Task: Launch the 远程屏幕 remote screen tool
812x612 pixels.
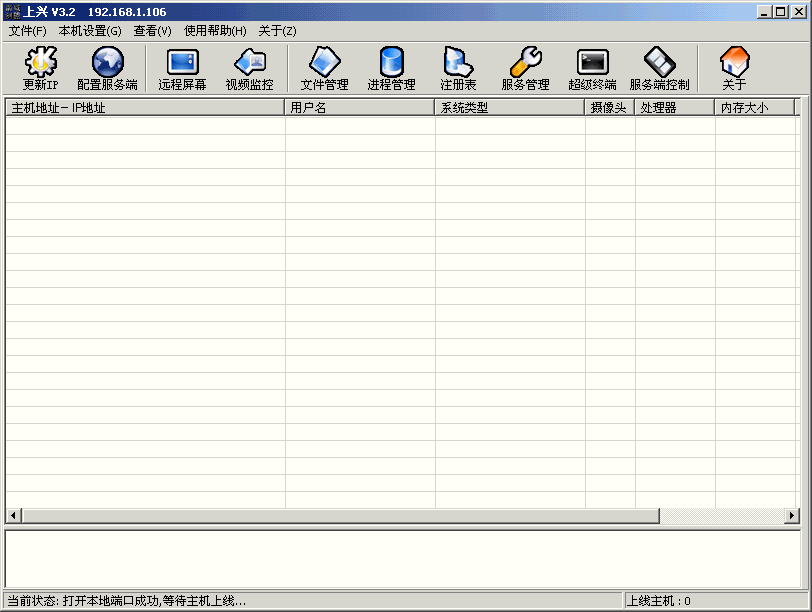Action: point(182,68)
